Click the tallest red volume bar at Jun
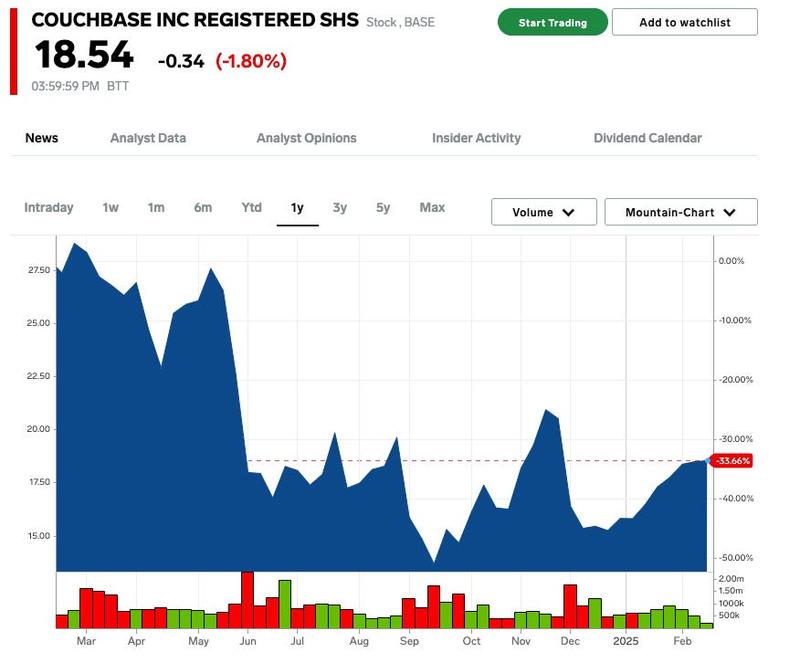800x662 pixels. 247,600
